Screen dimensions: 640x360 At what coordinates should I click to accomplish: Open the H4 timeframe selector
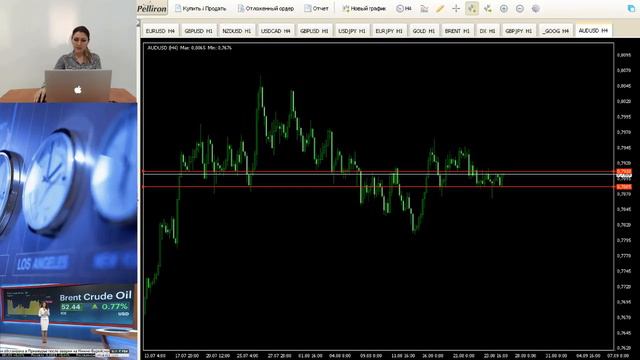pyautogui.click(x=404, y=8)
